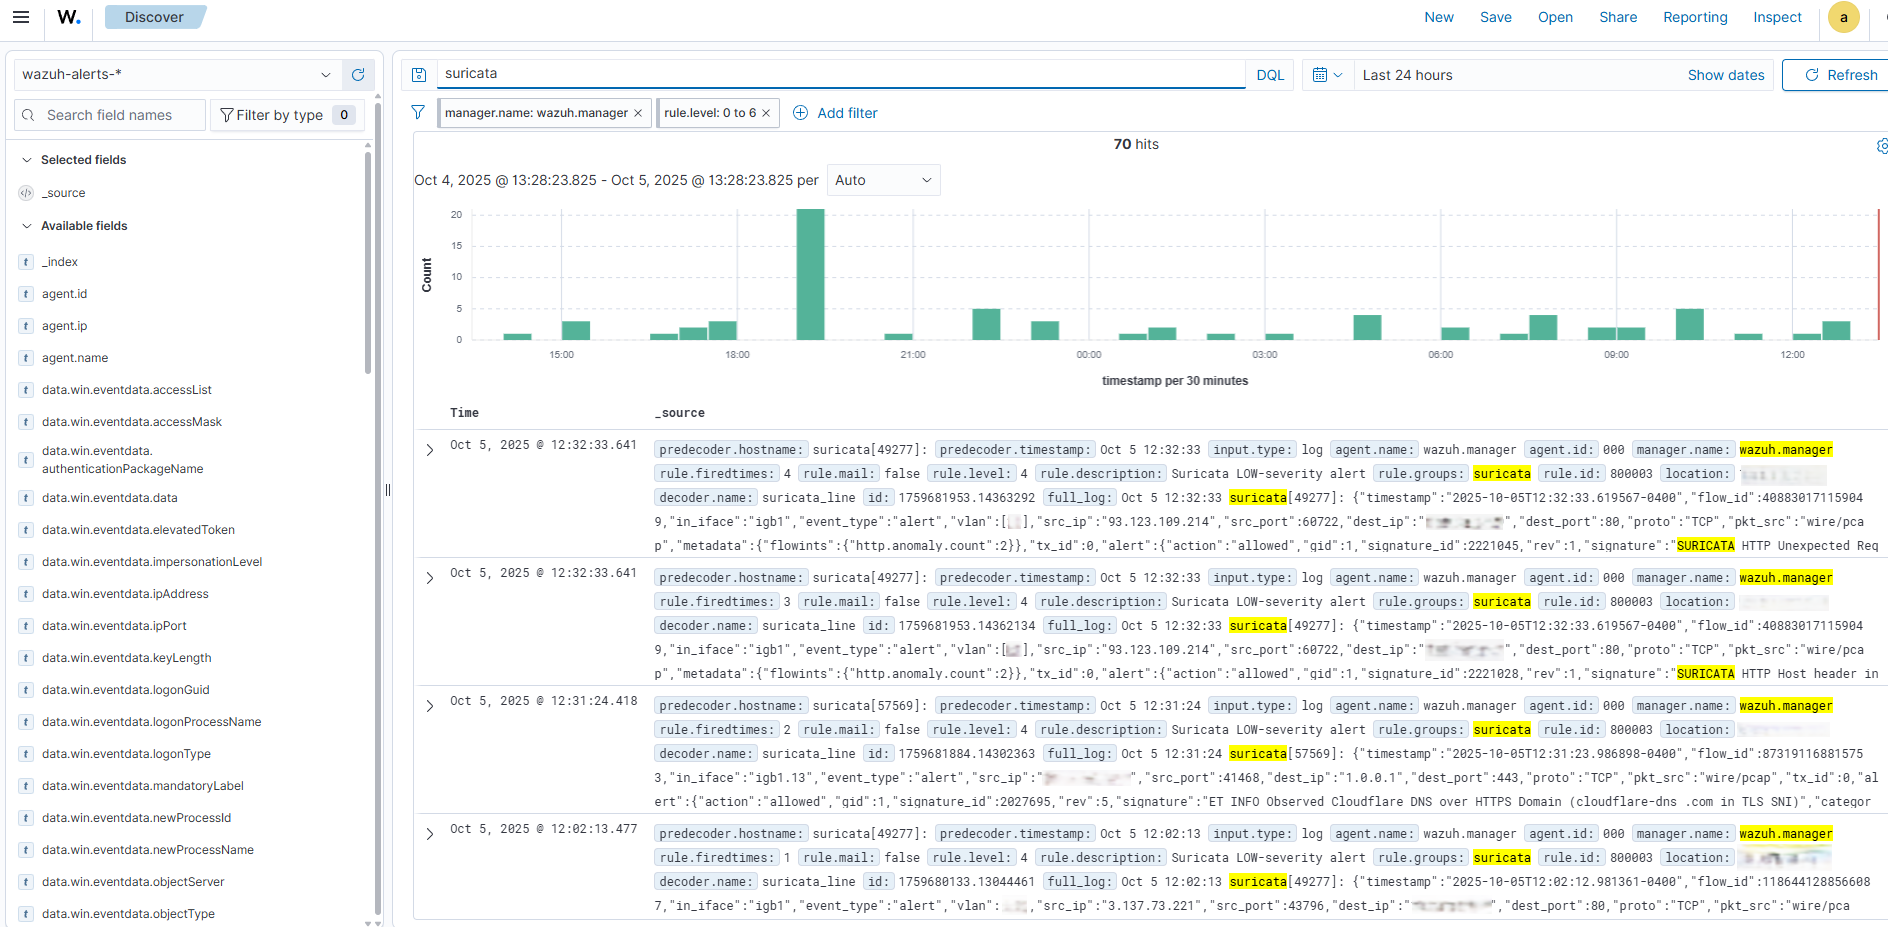1888x927 pixels.
Task: Click the funnel filter options icon
Action: [418, 113]
